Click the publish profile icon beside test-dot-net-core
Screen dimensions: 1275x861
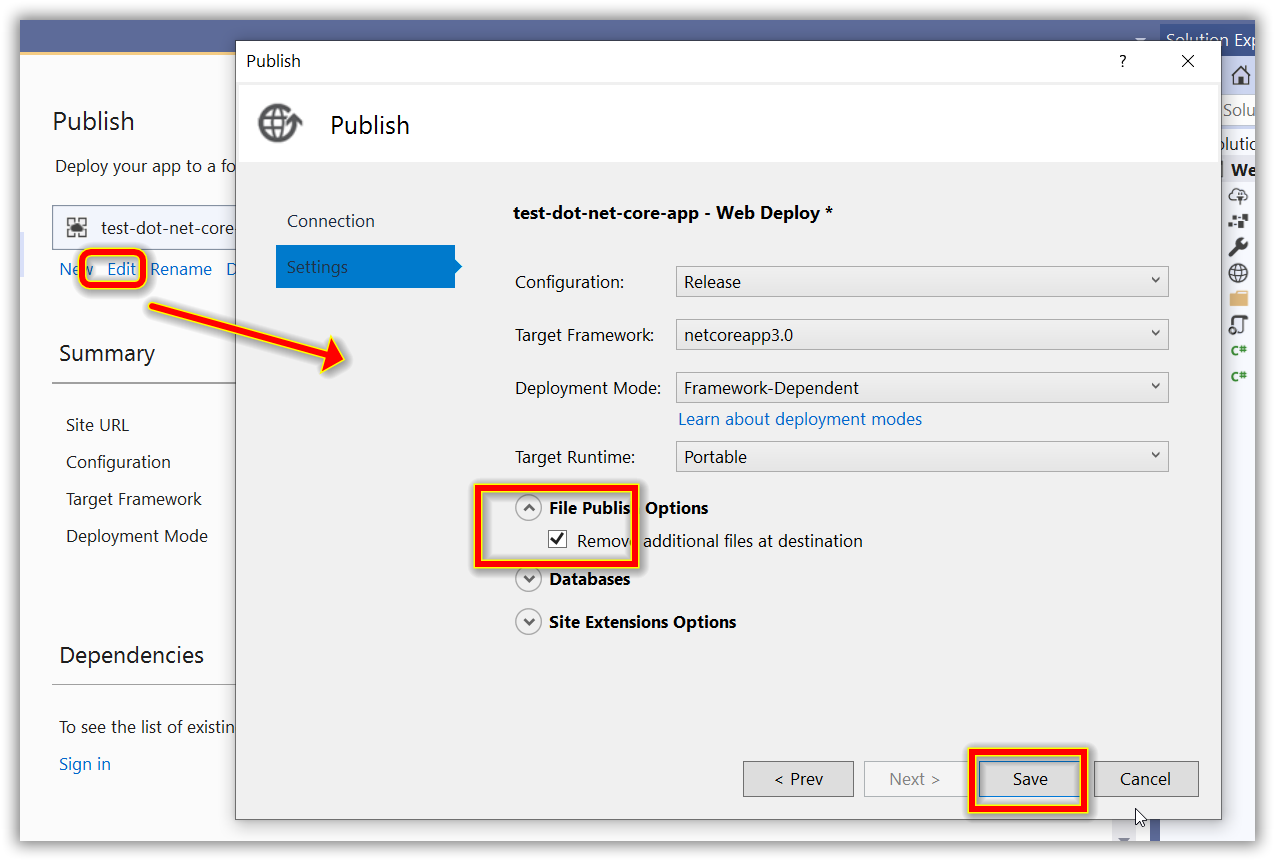click(x=77, y=228)
